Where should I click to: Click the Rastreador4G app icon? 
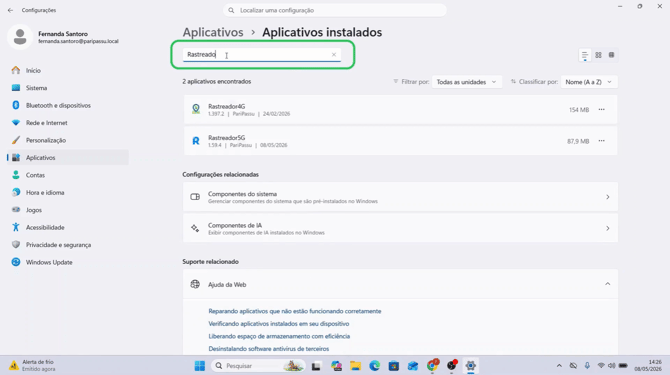[196, 109]
